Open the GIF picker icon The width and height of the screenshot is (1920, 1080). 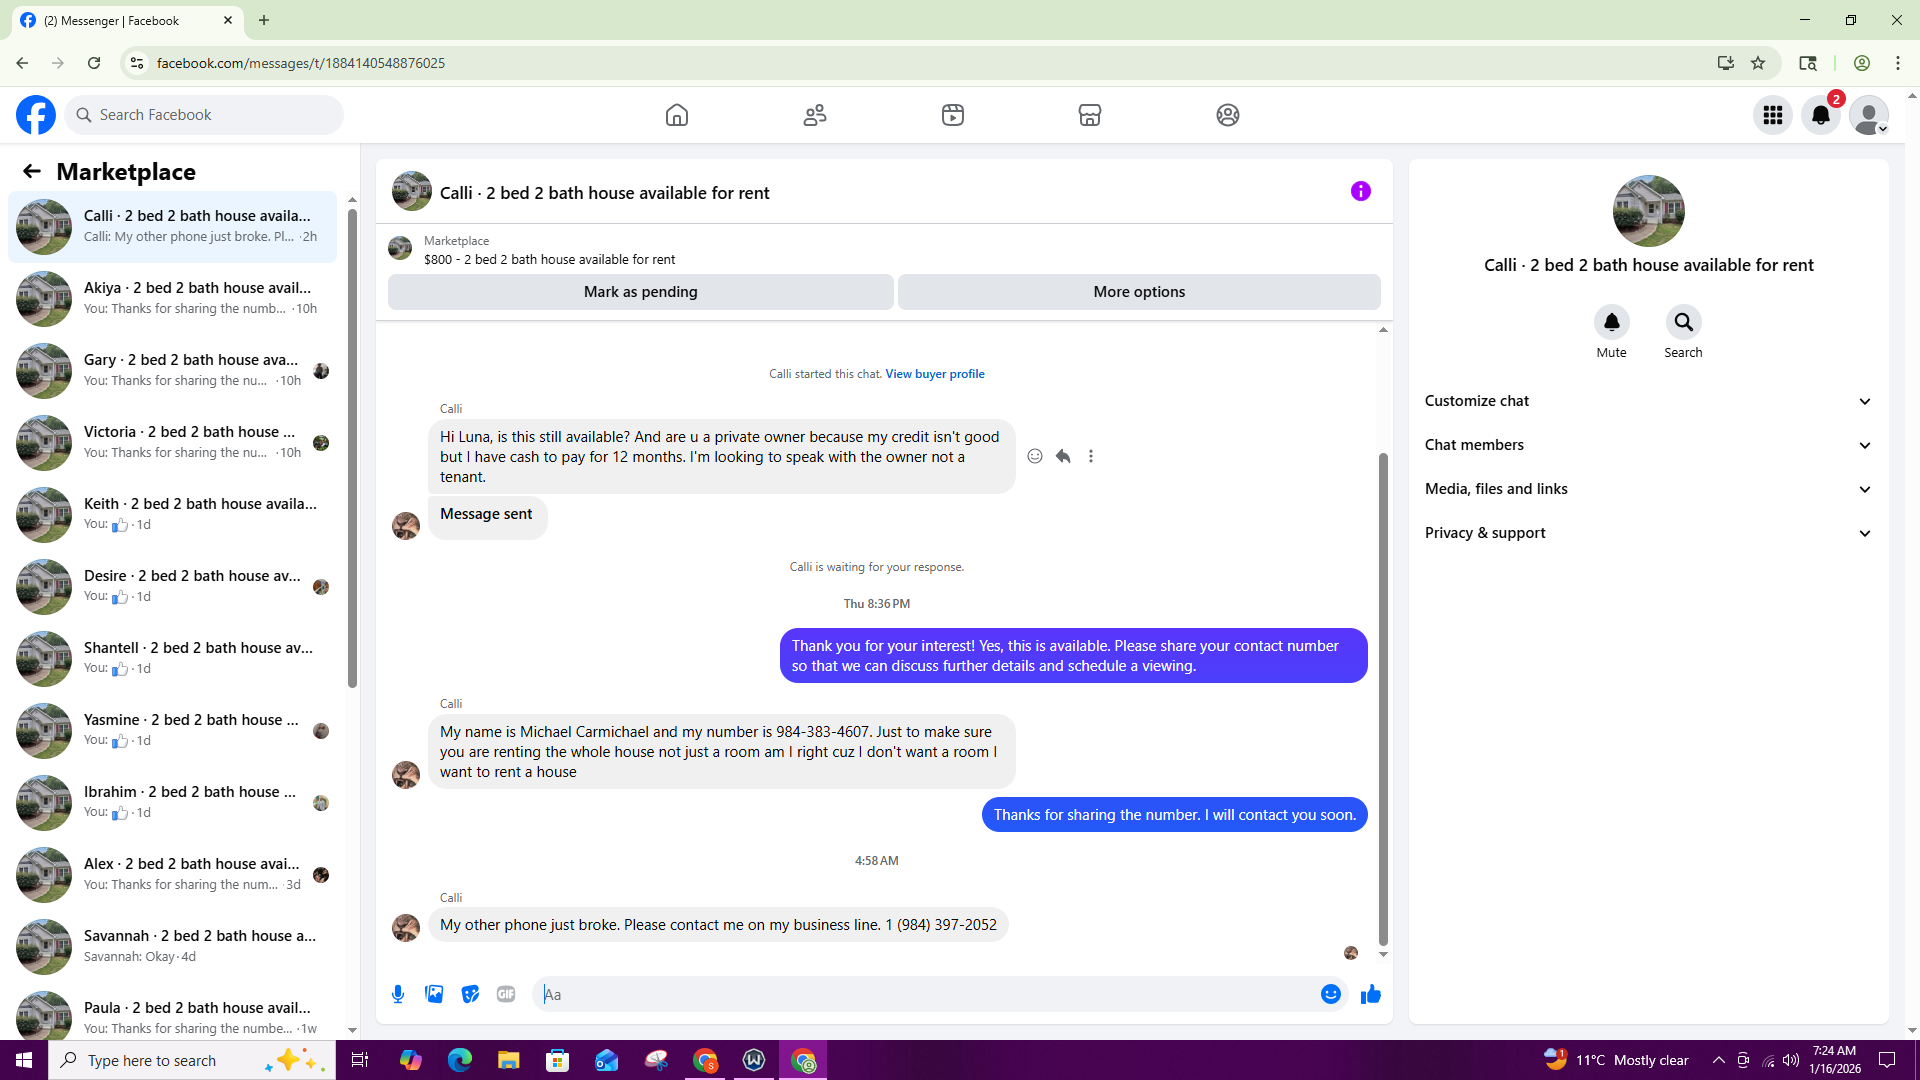coord(506,994)
